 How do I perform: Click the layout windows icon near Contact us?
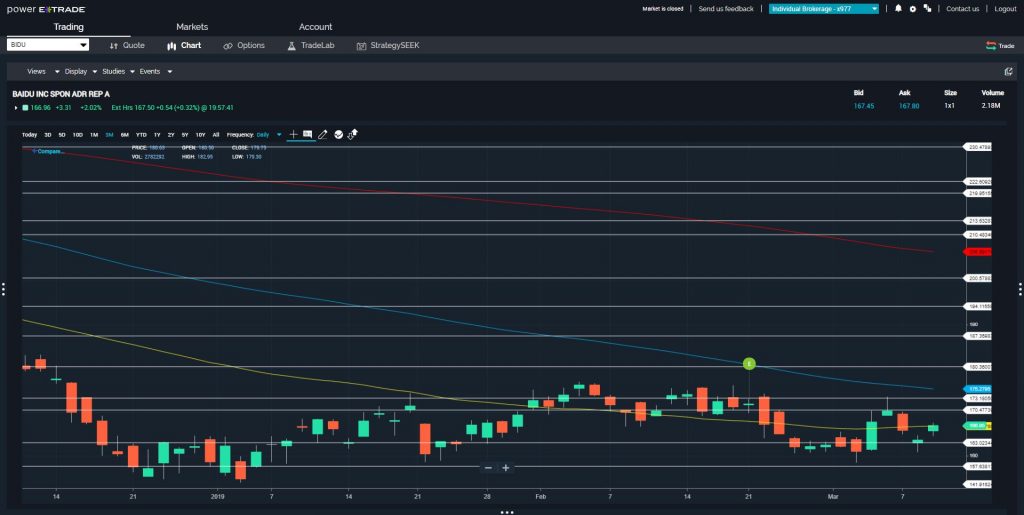pyautogui.click(x=927, y=8)
